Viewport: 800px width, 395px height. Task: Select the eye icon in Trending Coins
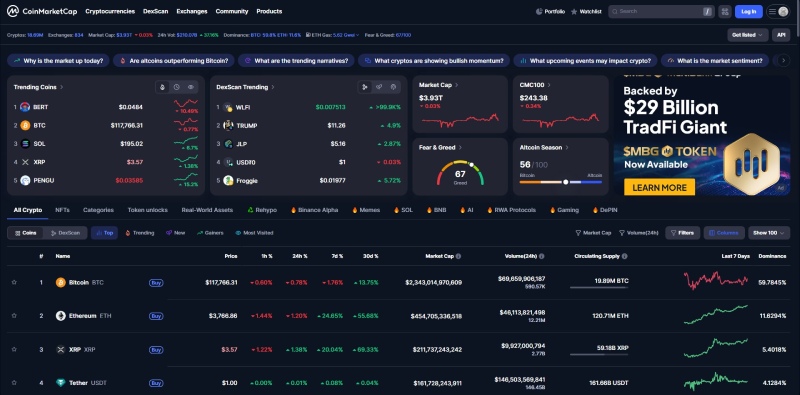(190, 87)
